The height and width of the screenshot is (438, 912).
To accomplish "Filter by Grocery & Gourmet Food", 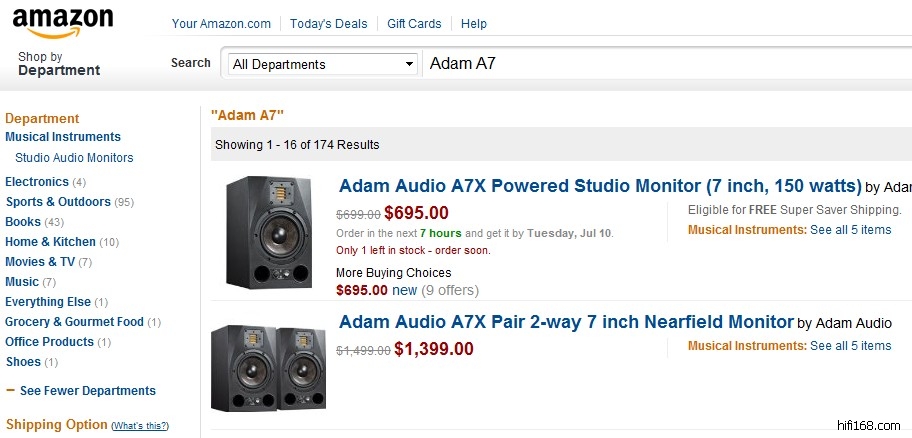I will pos(74,322).
